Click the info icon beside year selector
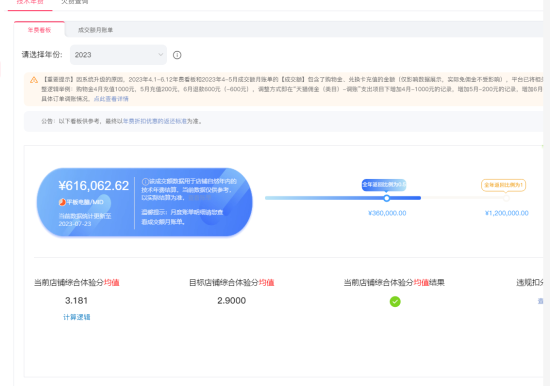The height and width of the screenshot is (386, 550). coord(177,55)
